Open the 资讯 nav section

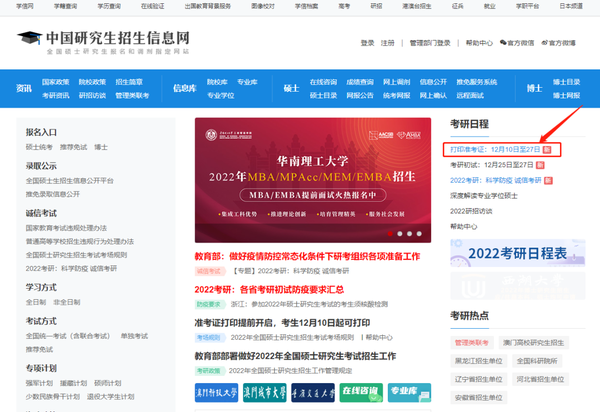(24, 88)
